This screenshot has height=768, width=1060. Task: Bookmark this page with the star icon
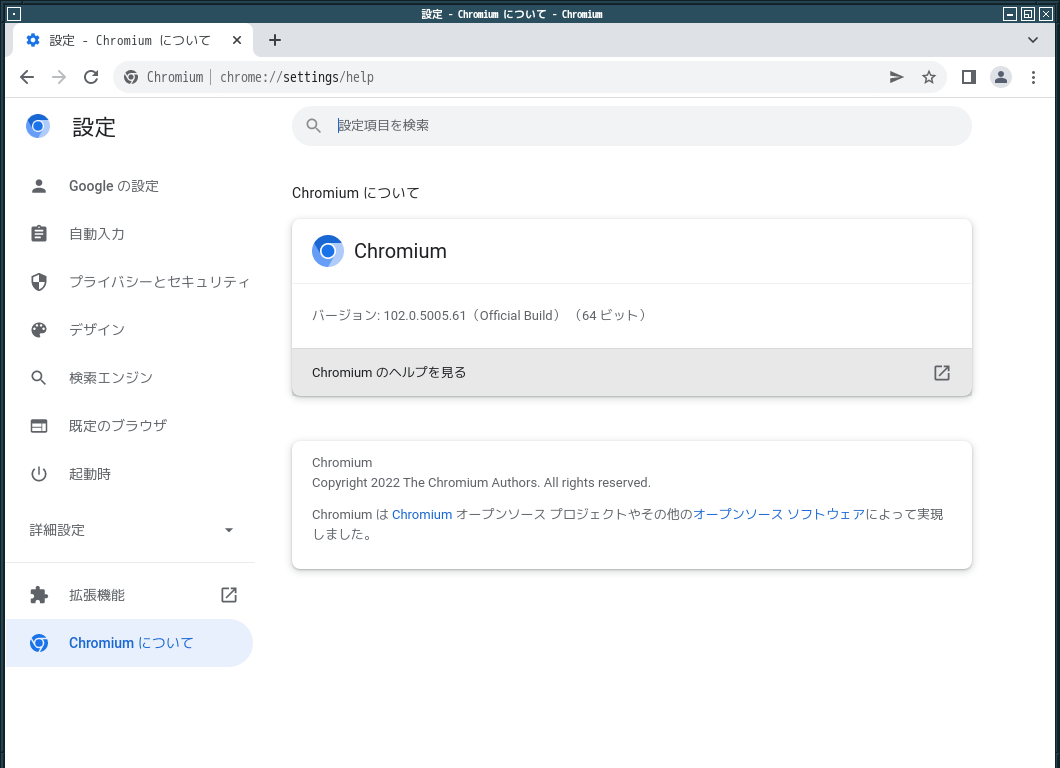[x=929, y=77]
